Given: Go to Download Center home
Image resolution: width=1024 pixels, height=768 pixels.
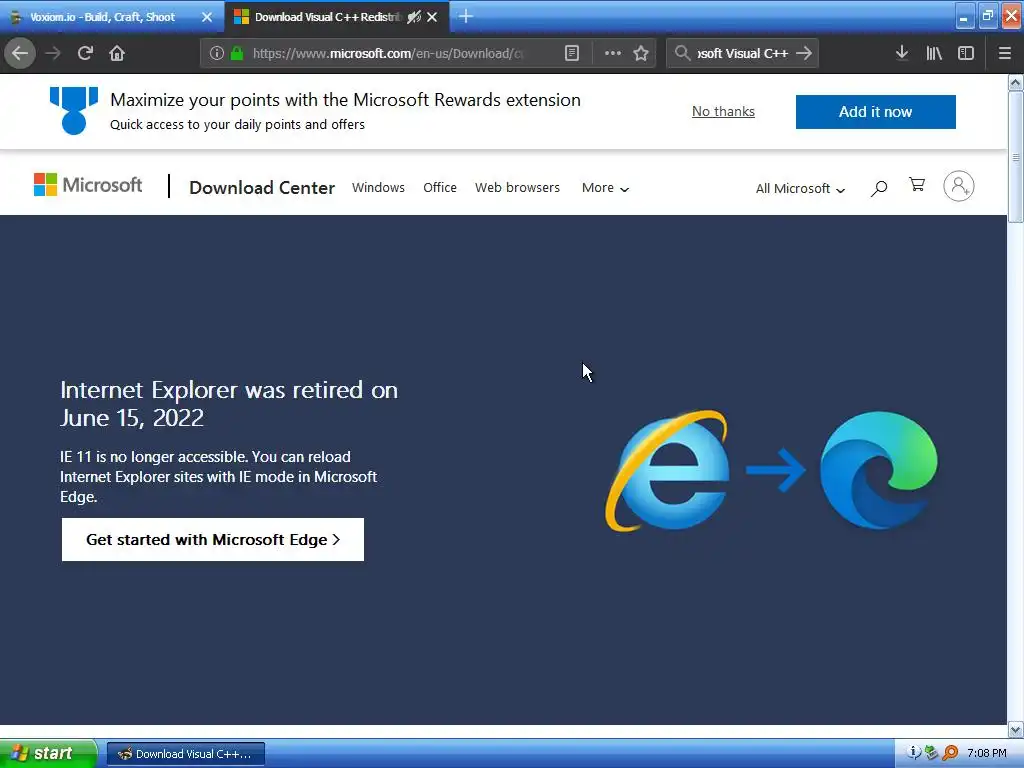Looking at the screenshot, I should (262, 187).
